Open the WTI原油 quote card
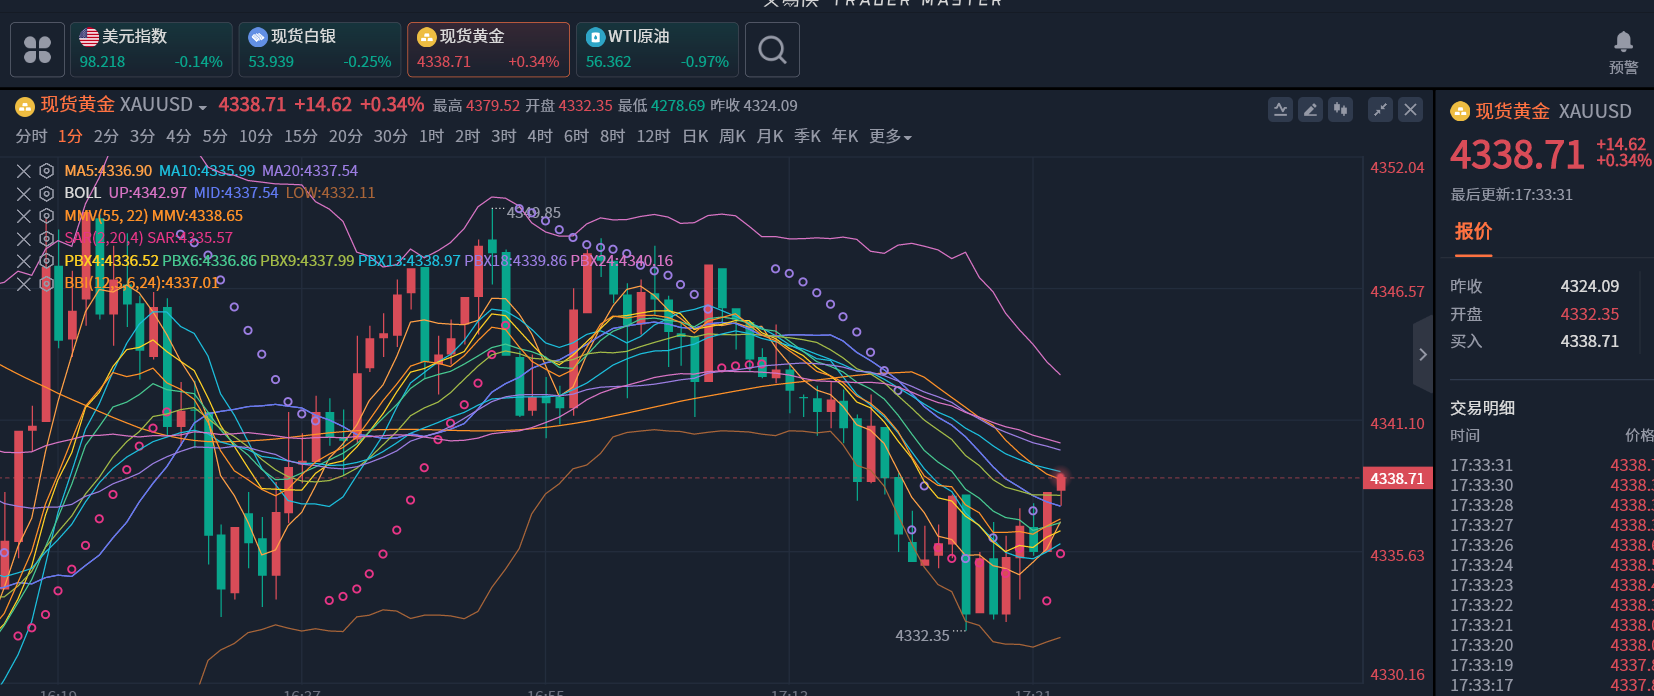 pyautogui.click(x=657, y=50)
